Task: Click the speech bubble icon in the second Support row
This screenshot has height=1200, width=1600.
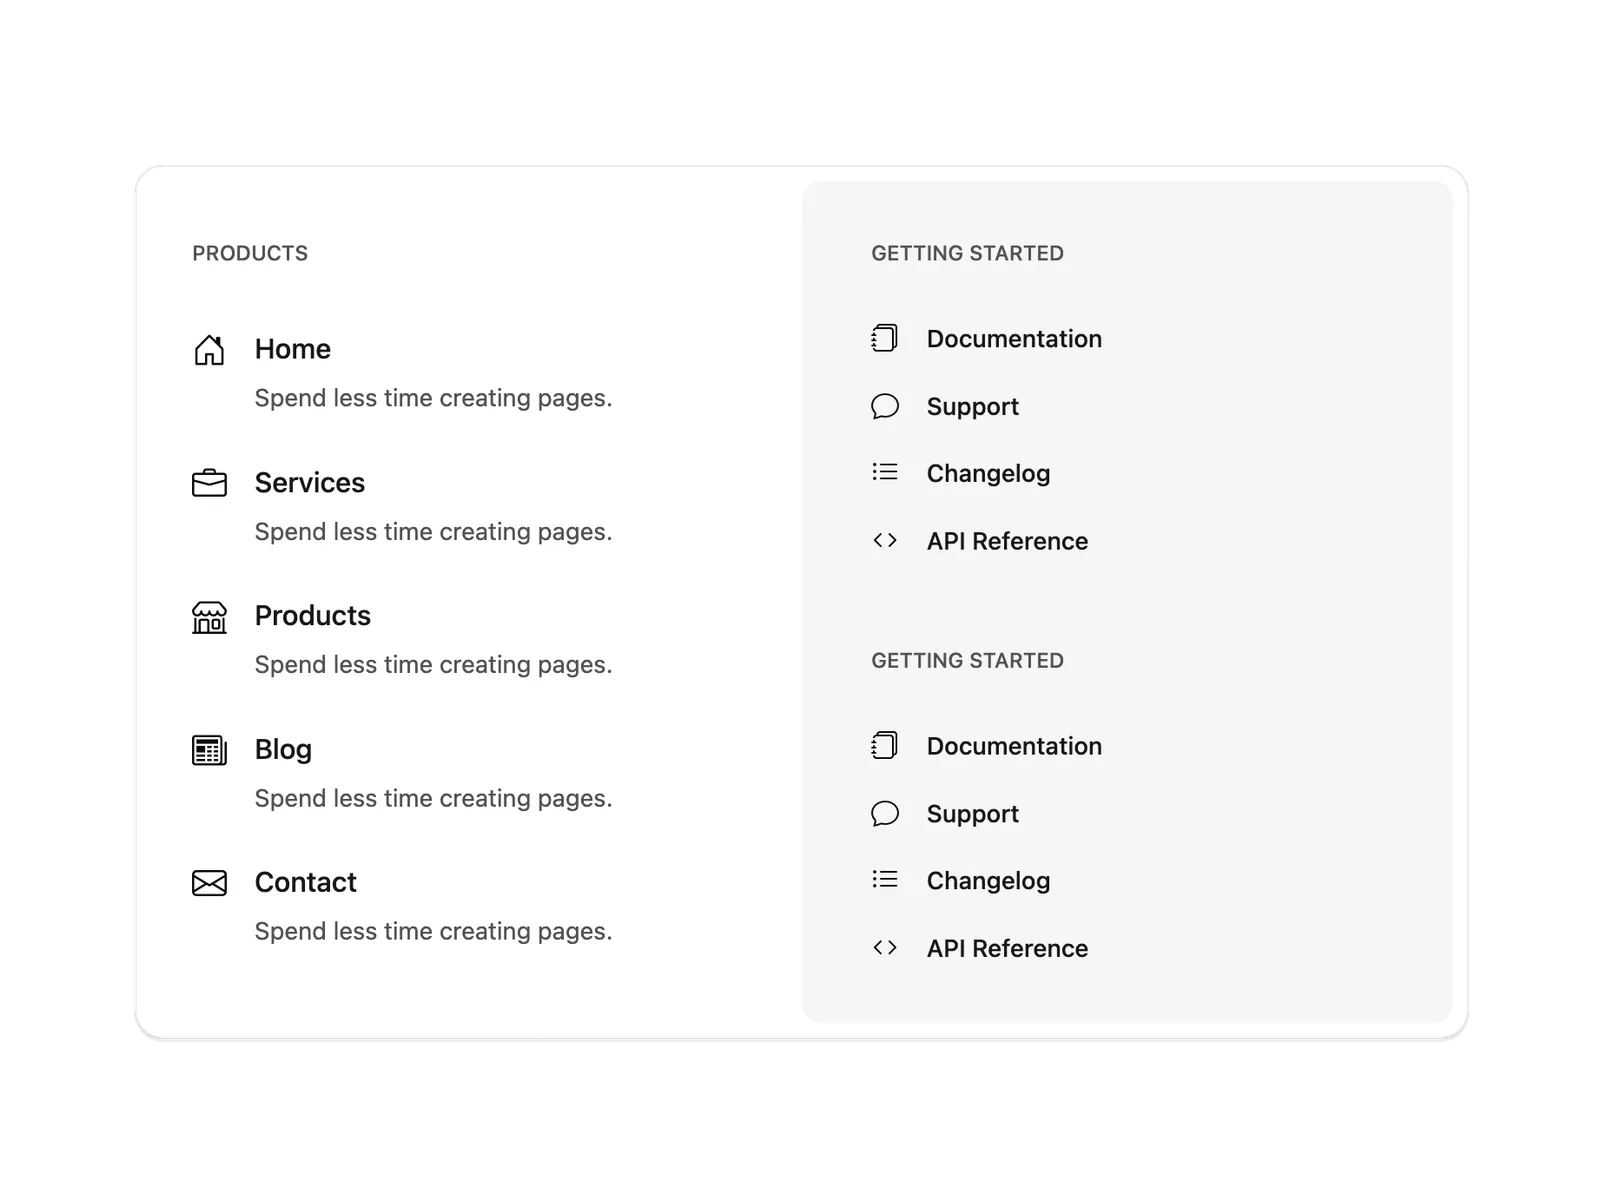Action: pos(885,813)
